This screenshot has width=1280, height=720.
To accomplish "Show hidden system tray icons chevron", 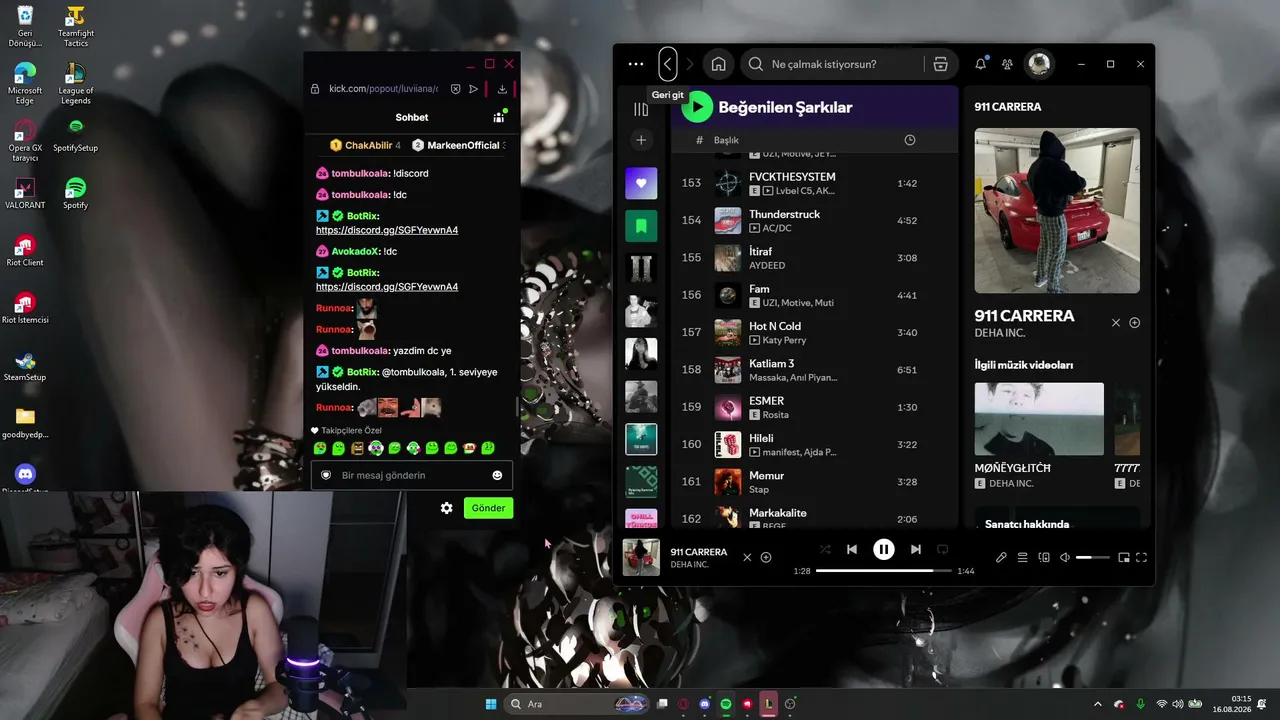I will pos(1098,704).
